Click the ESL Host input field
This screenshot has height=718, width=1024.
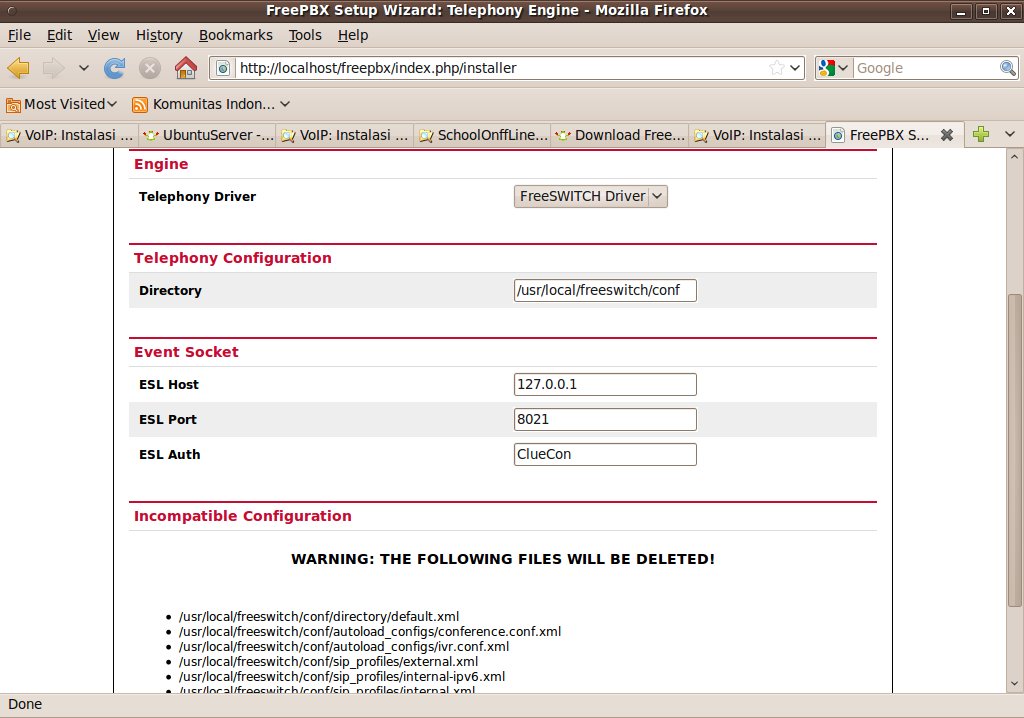point(604,385)
